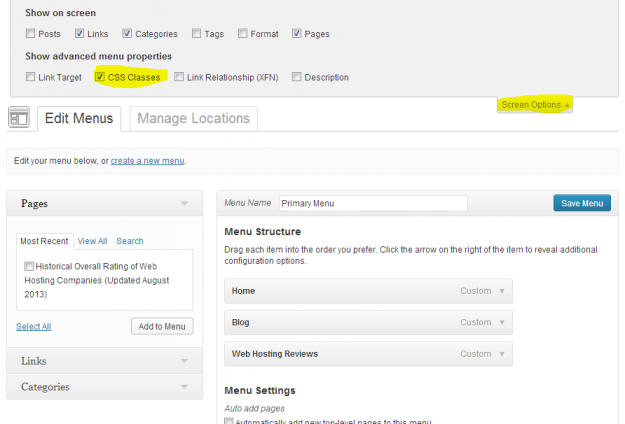Image resolution: width=625 pixels, height=424 pixels.
Task: Click the Add to Menu button
Action: click(x=162, y=326)
